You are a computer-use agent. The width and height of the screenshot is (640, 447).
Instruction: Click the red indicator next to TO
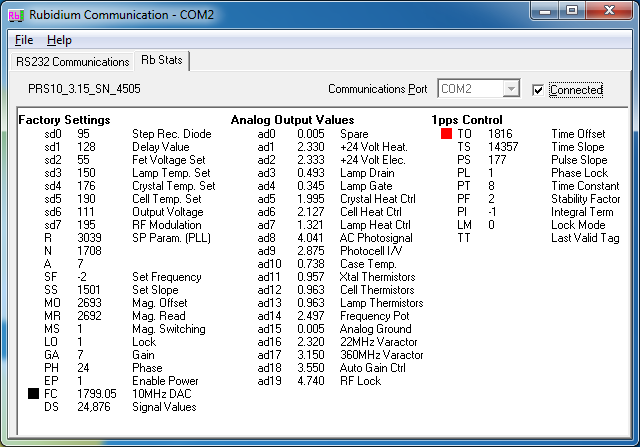(447, 133)
